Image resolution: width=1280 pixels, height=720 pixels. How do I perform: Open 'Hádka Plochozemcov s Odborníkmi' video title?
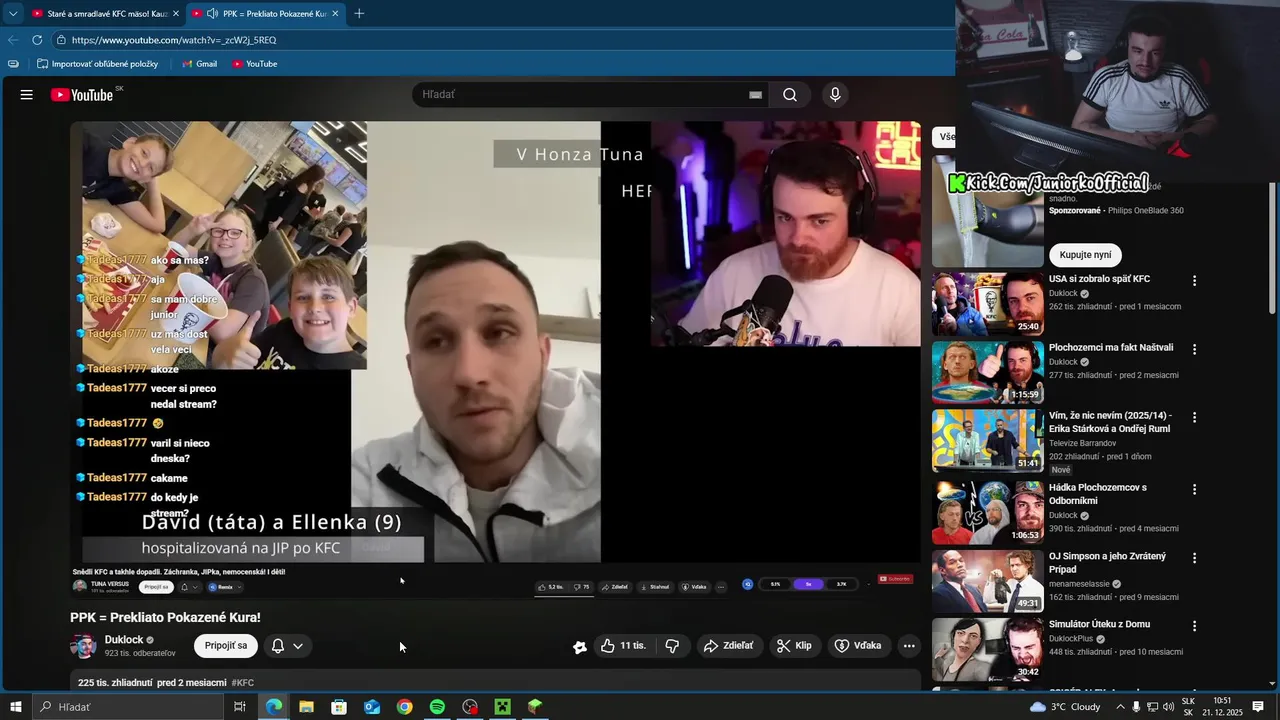point(1098,494)
